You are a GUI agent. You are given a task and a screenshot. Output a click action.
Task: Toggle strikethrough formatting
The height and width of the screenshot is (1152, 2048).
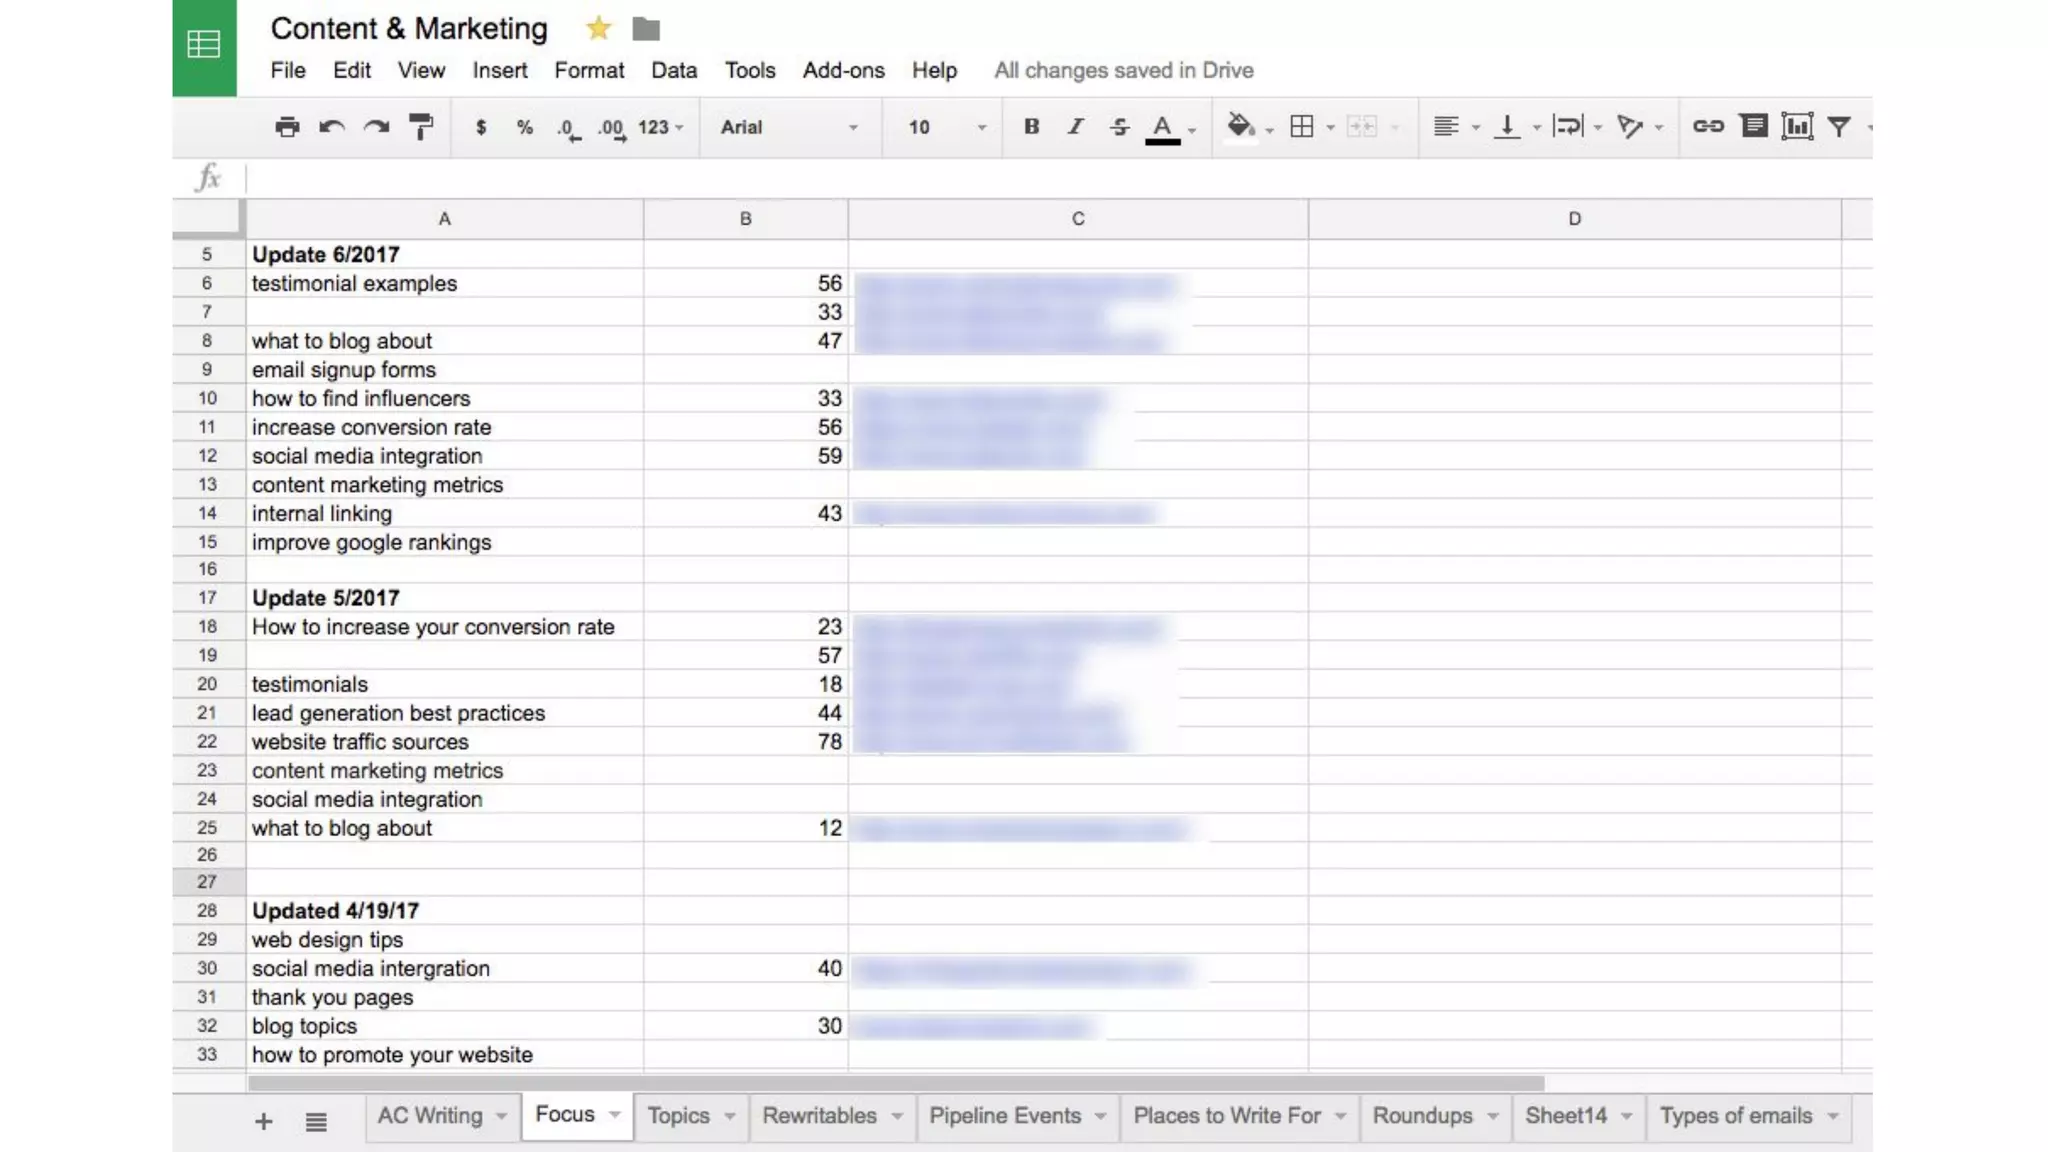[1119, 126]
